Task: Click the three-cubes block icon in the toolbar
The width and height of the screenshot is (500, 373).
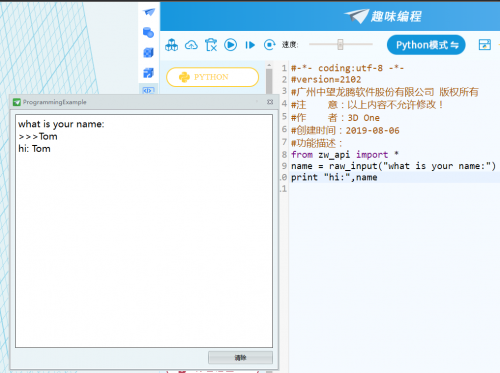Action: (x=172, y=45)
